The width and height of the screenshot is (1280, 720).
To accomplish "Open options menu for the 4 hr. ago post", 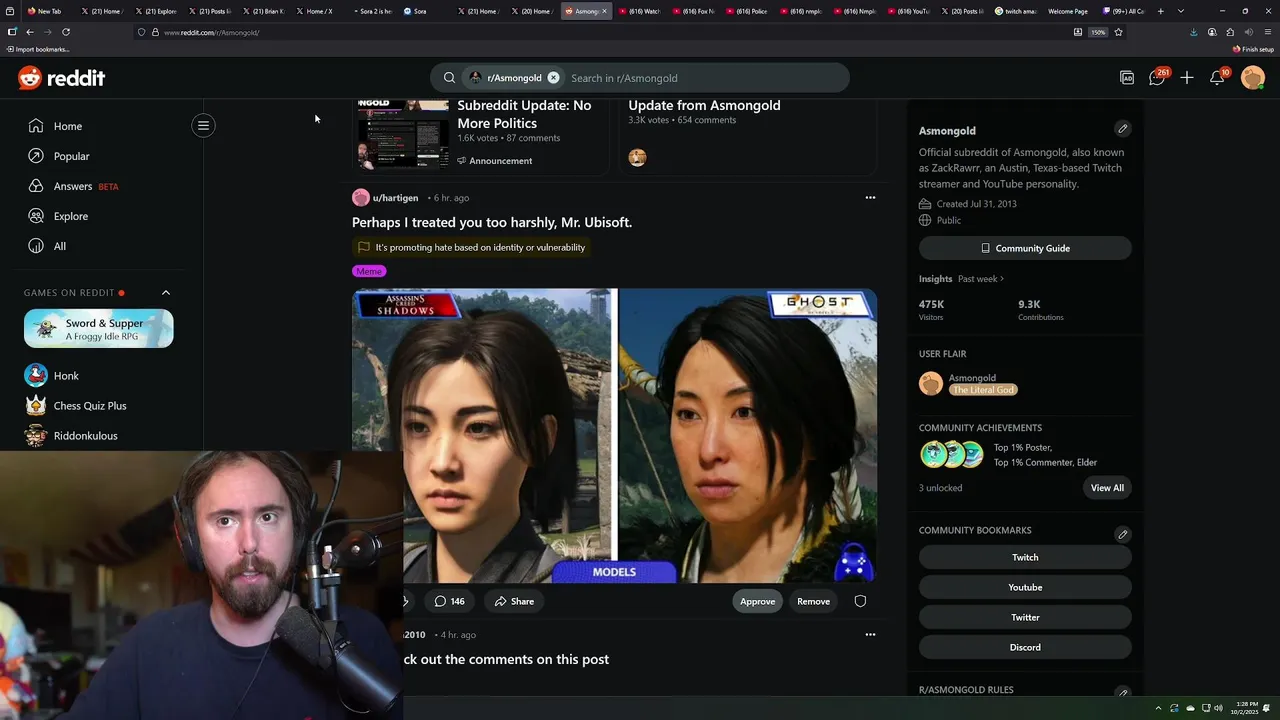I will [870, 635].
